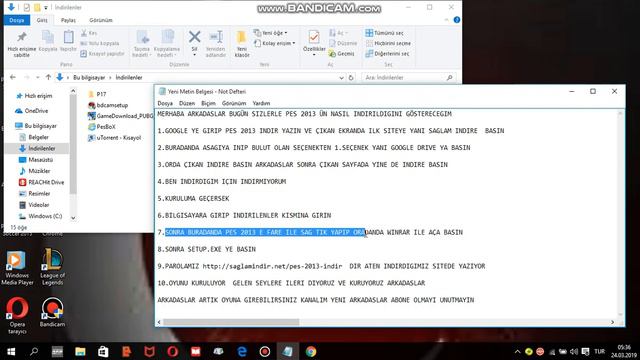The height and width of the screenshot is (360, 640).
Task: Open the Dosya tab in Explorer
Action: click(x=17, y=20)
